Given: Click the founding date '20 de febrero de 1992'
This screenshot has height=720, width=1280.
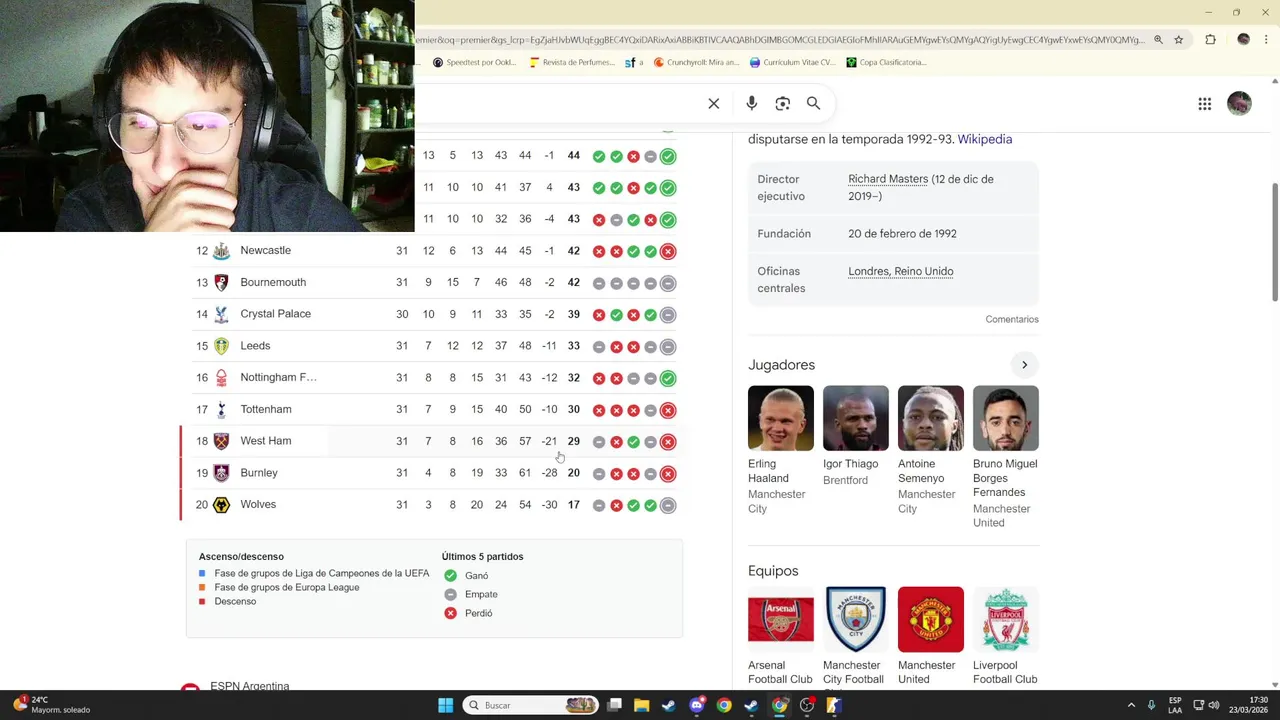Looking at the screenshot, I should (x=902, y=233).
